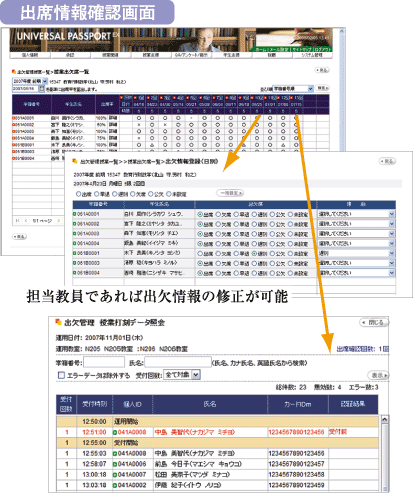Open reason dropdown for student 06180001
The image size is (413, 493).
(x=356, y=253)
